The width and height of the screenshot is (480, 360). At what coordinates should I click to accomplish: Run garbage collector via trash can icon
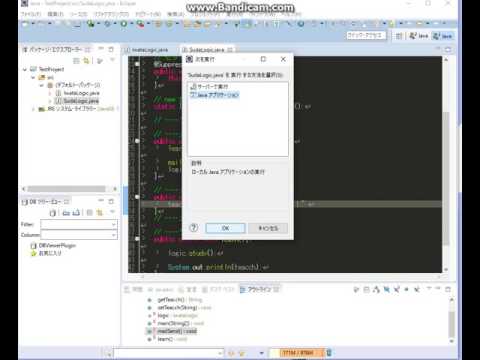click(329, 352)
